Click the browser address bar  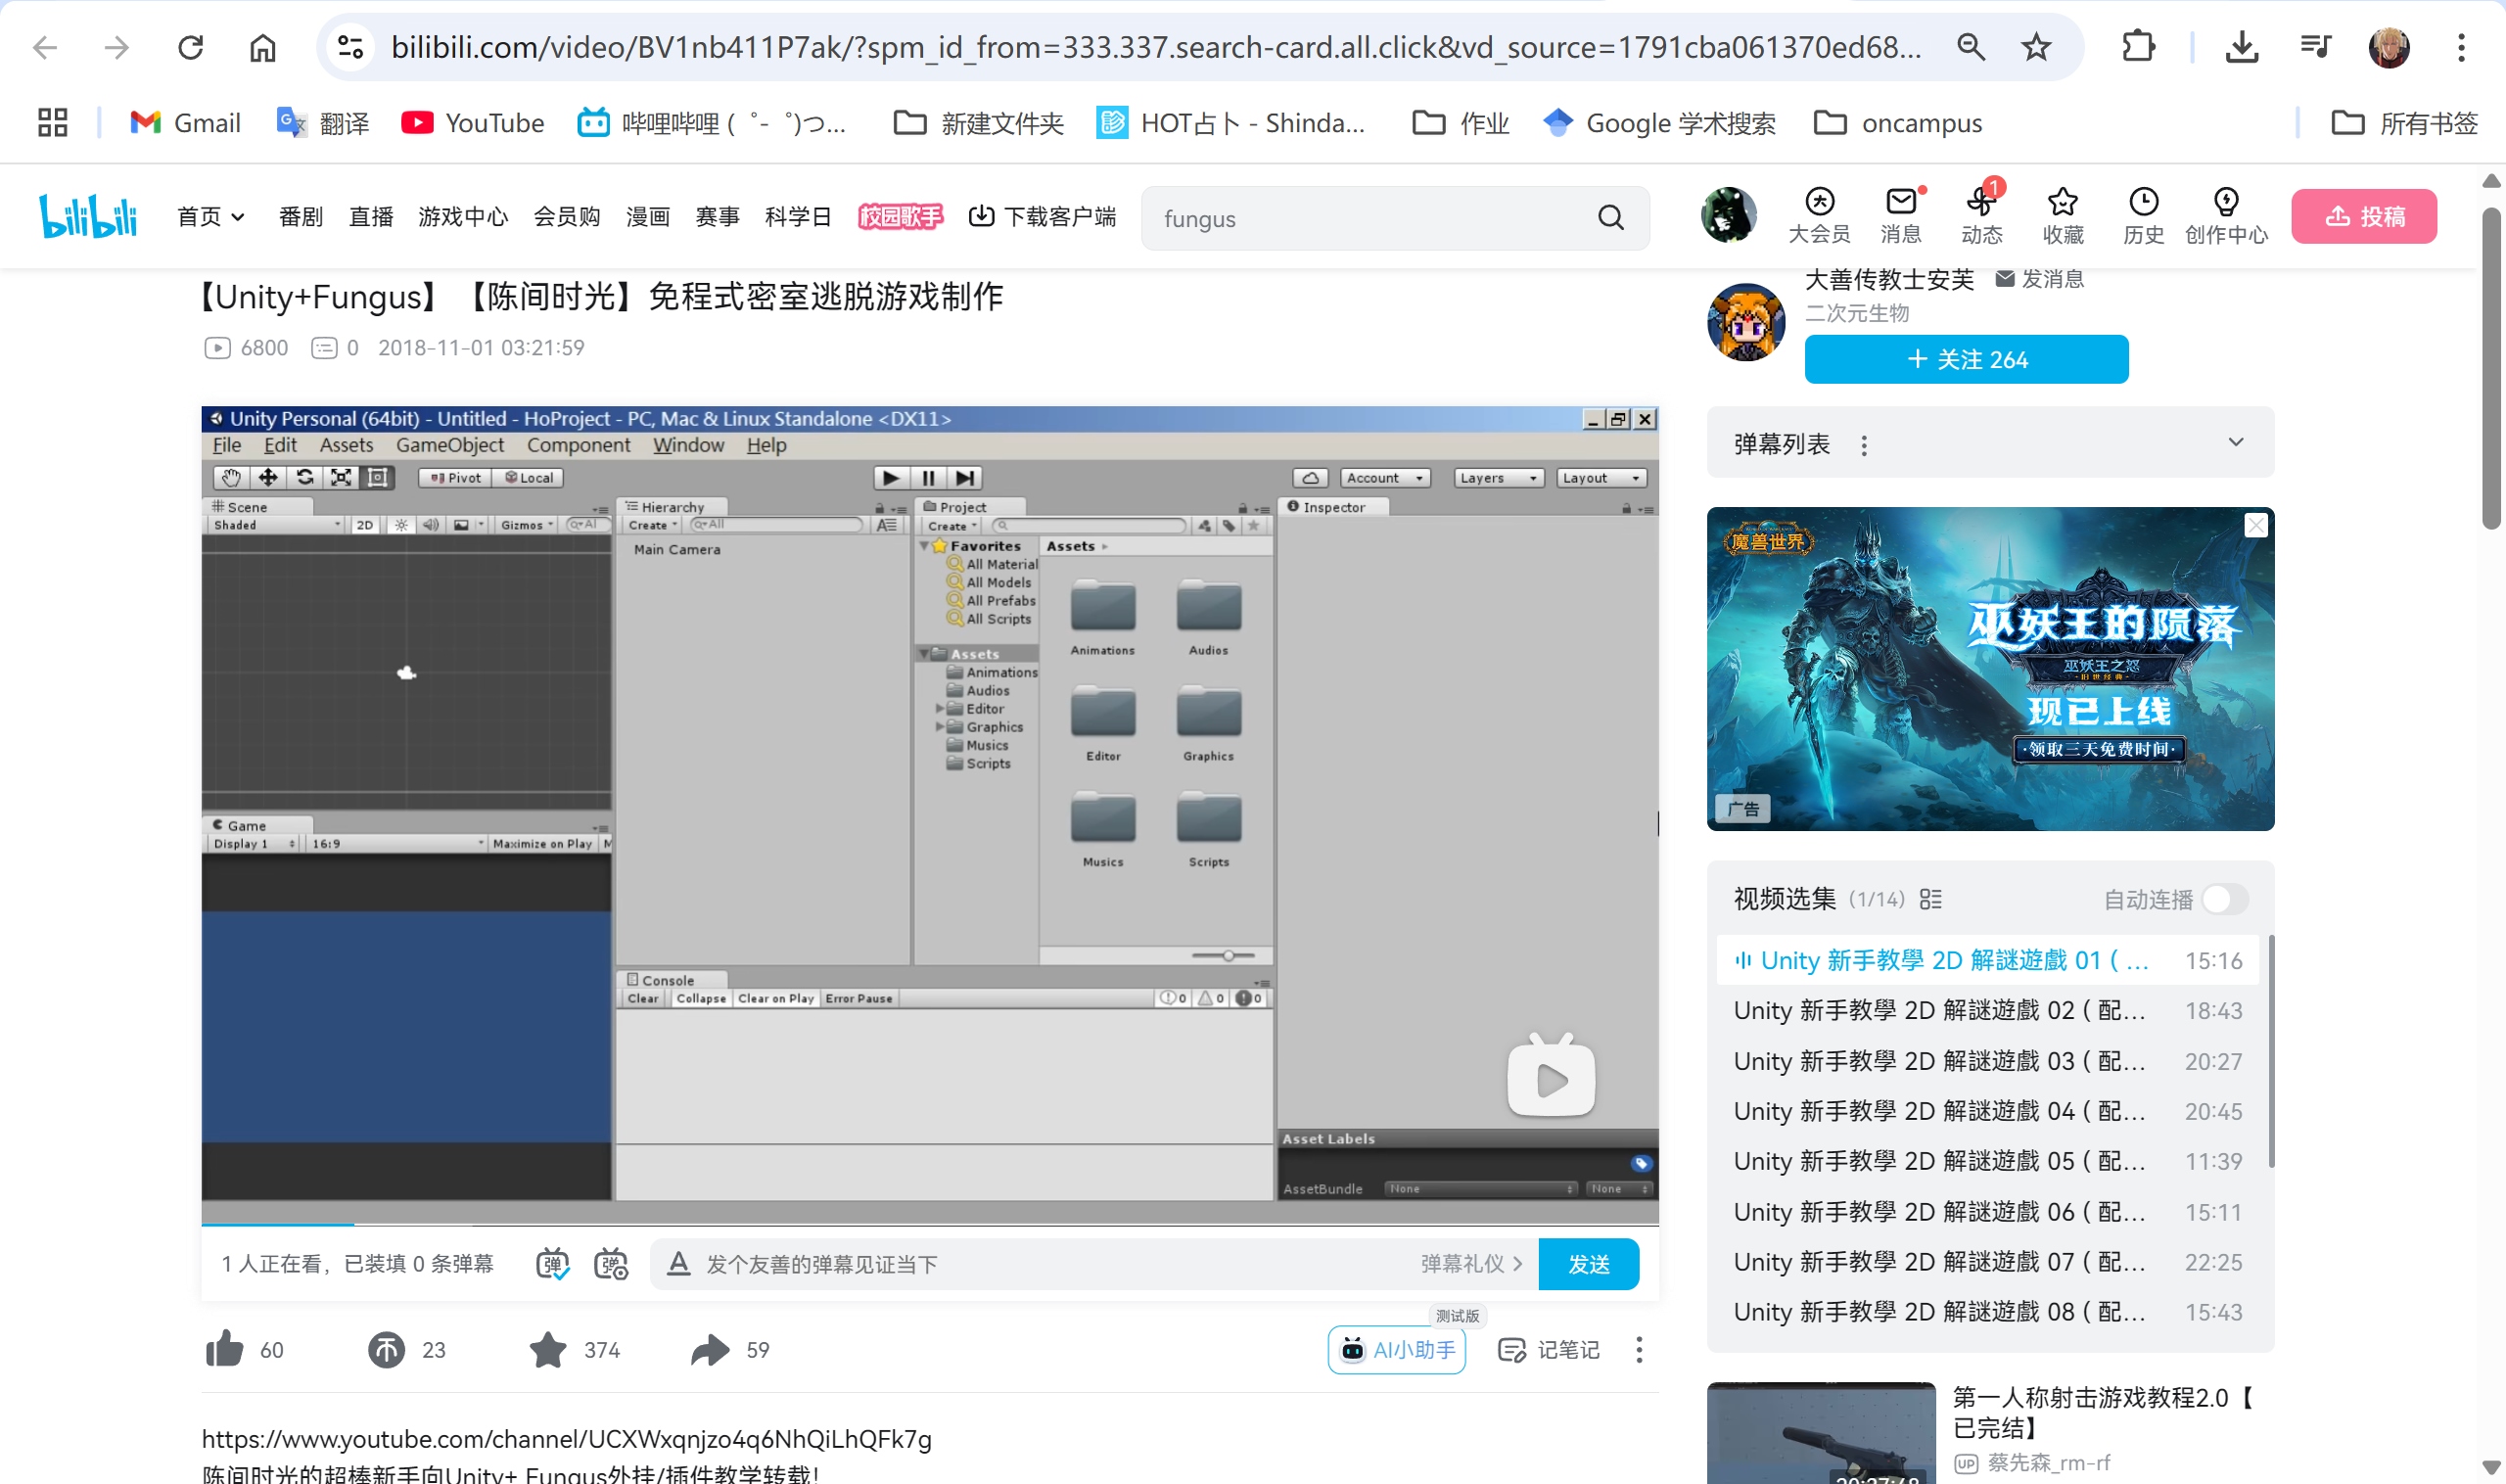tap(1155, 47)
